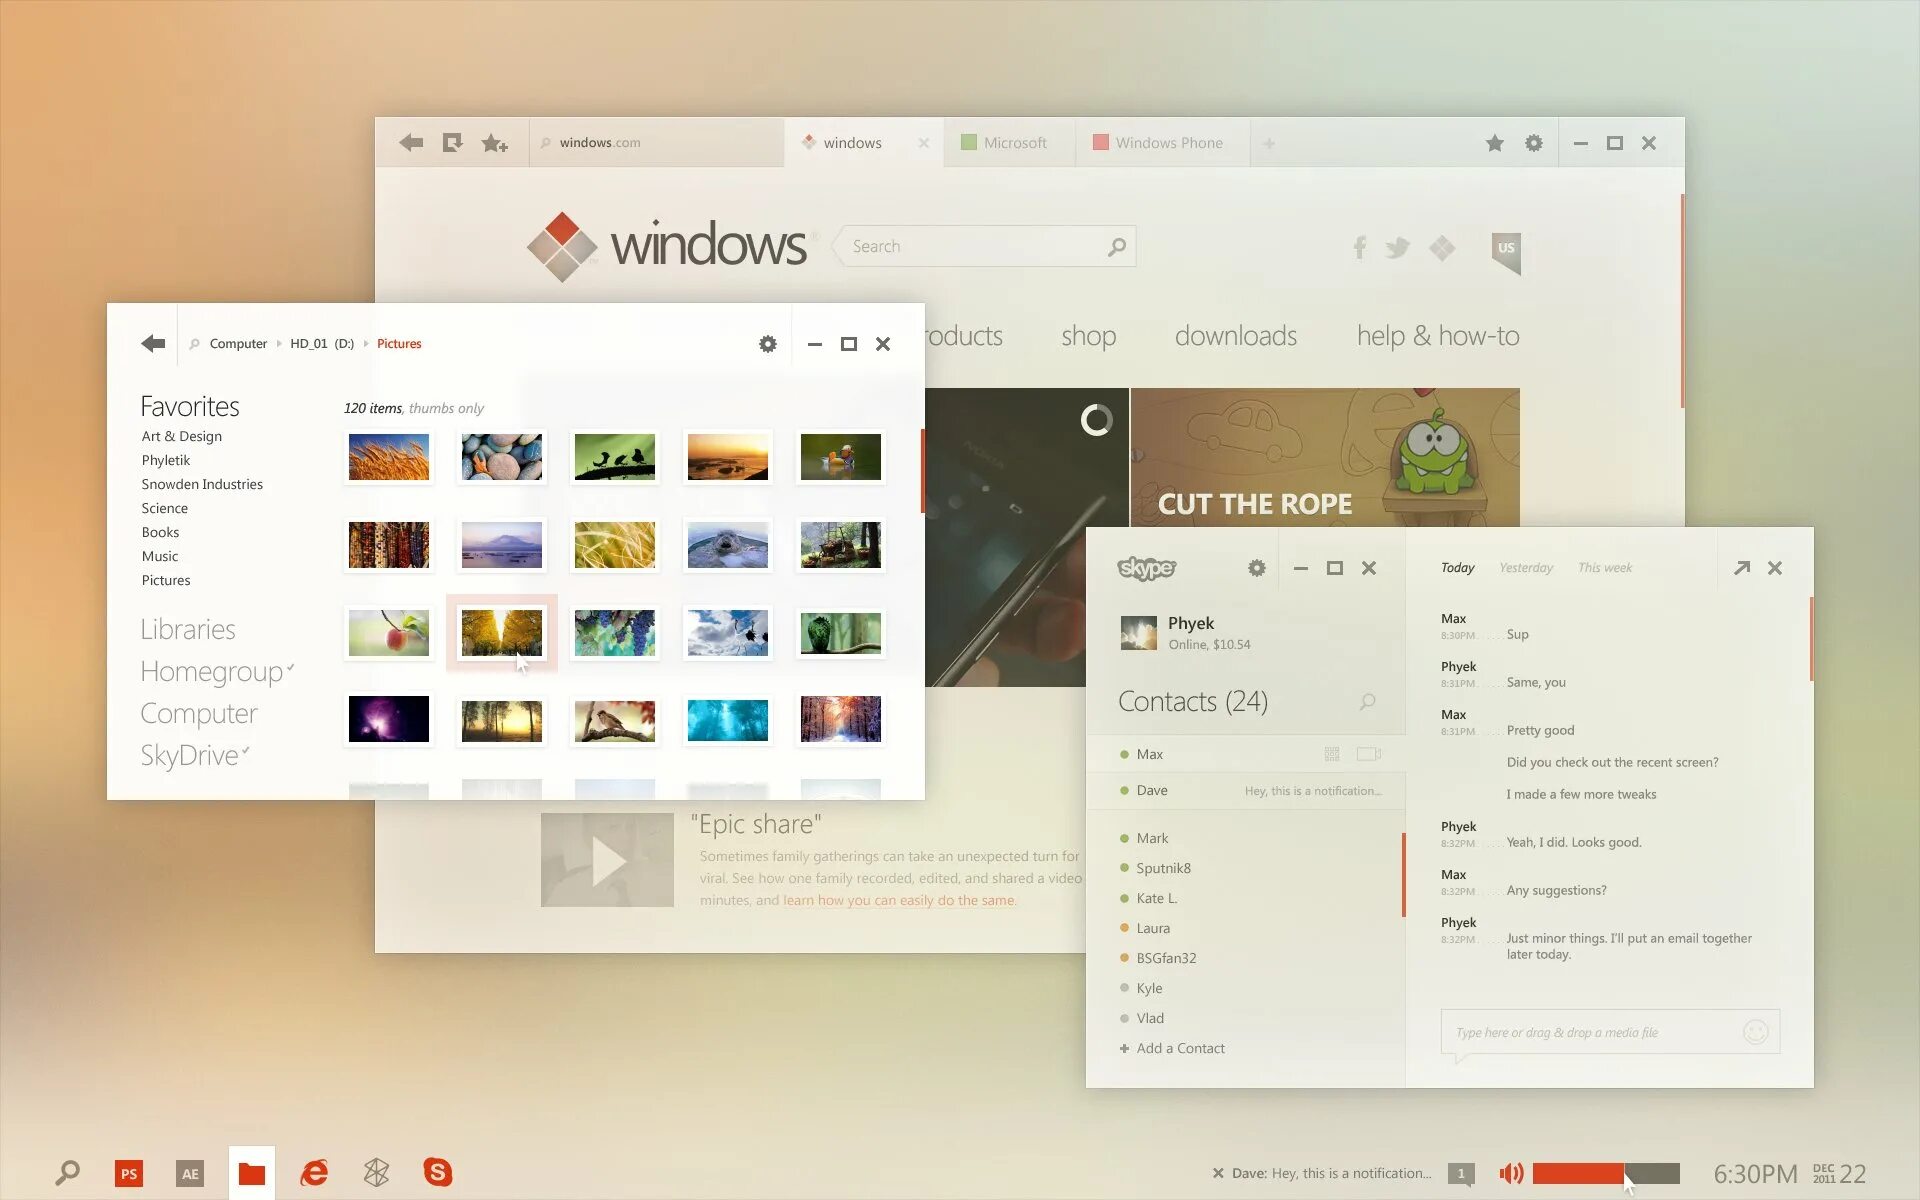Click the browser add-to-favorites star-plus icon
This screenshot has height=1200, width=1920.
[494, 143]
